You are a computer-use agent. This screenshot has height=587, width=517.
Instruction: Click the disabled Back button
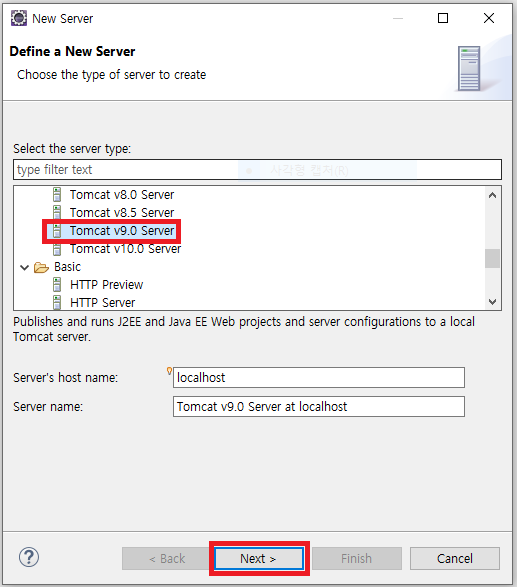coord(166,558)
